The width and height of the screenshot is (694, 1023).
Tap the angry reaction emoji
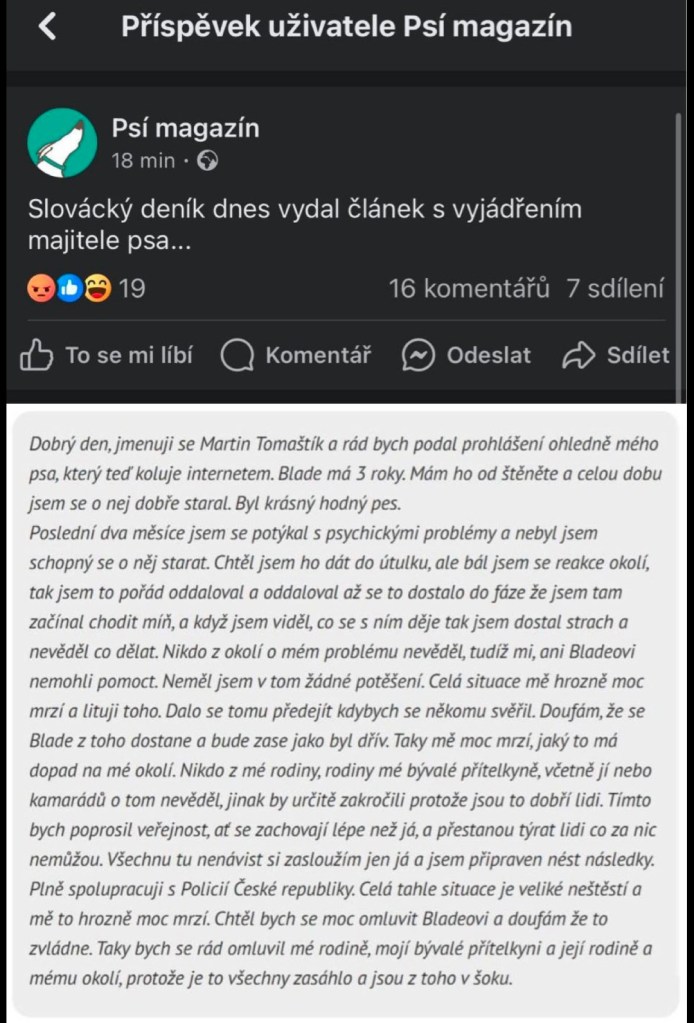tap(39, 290)
